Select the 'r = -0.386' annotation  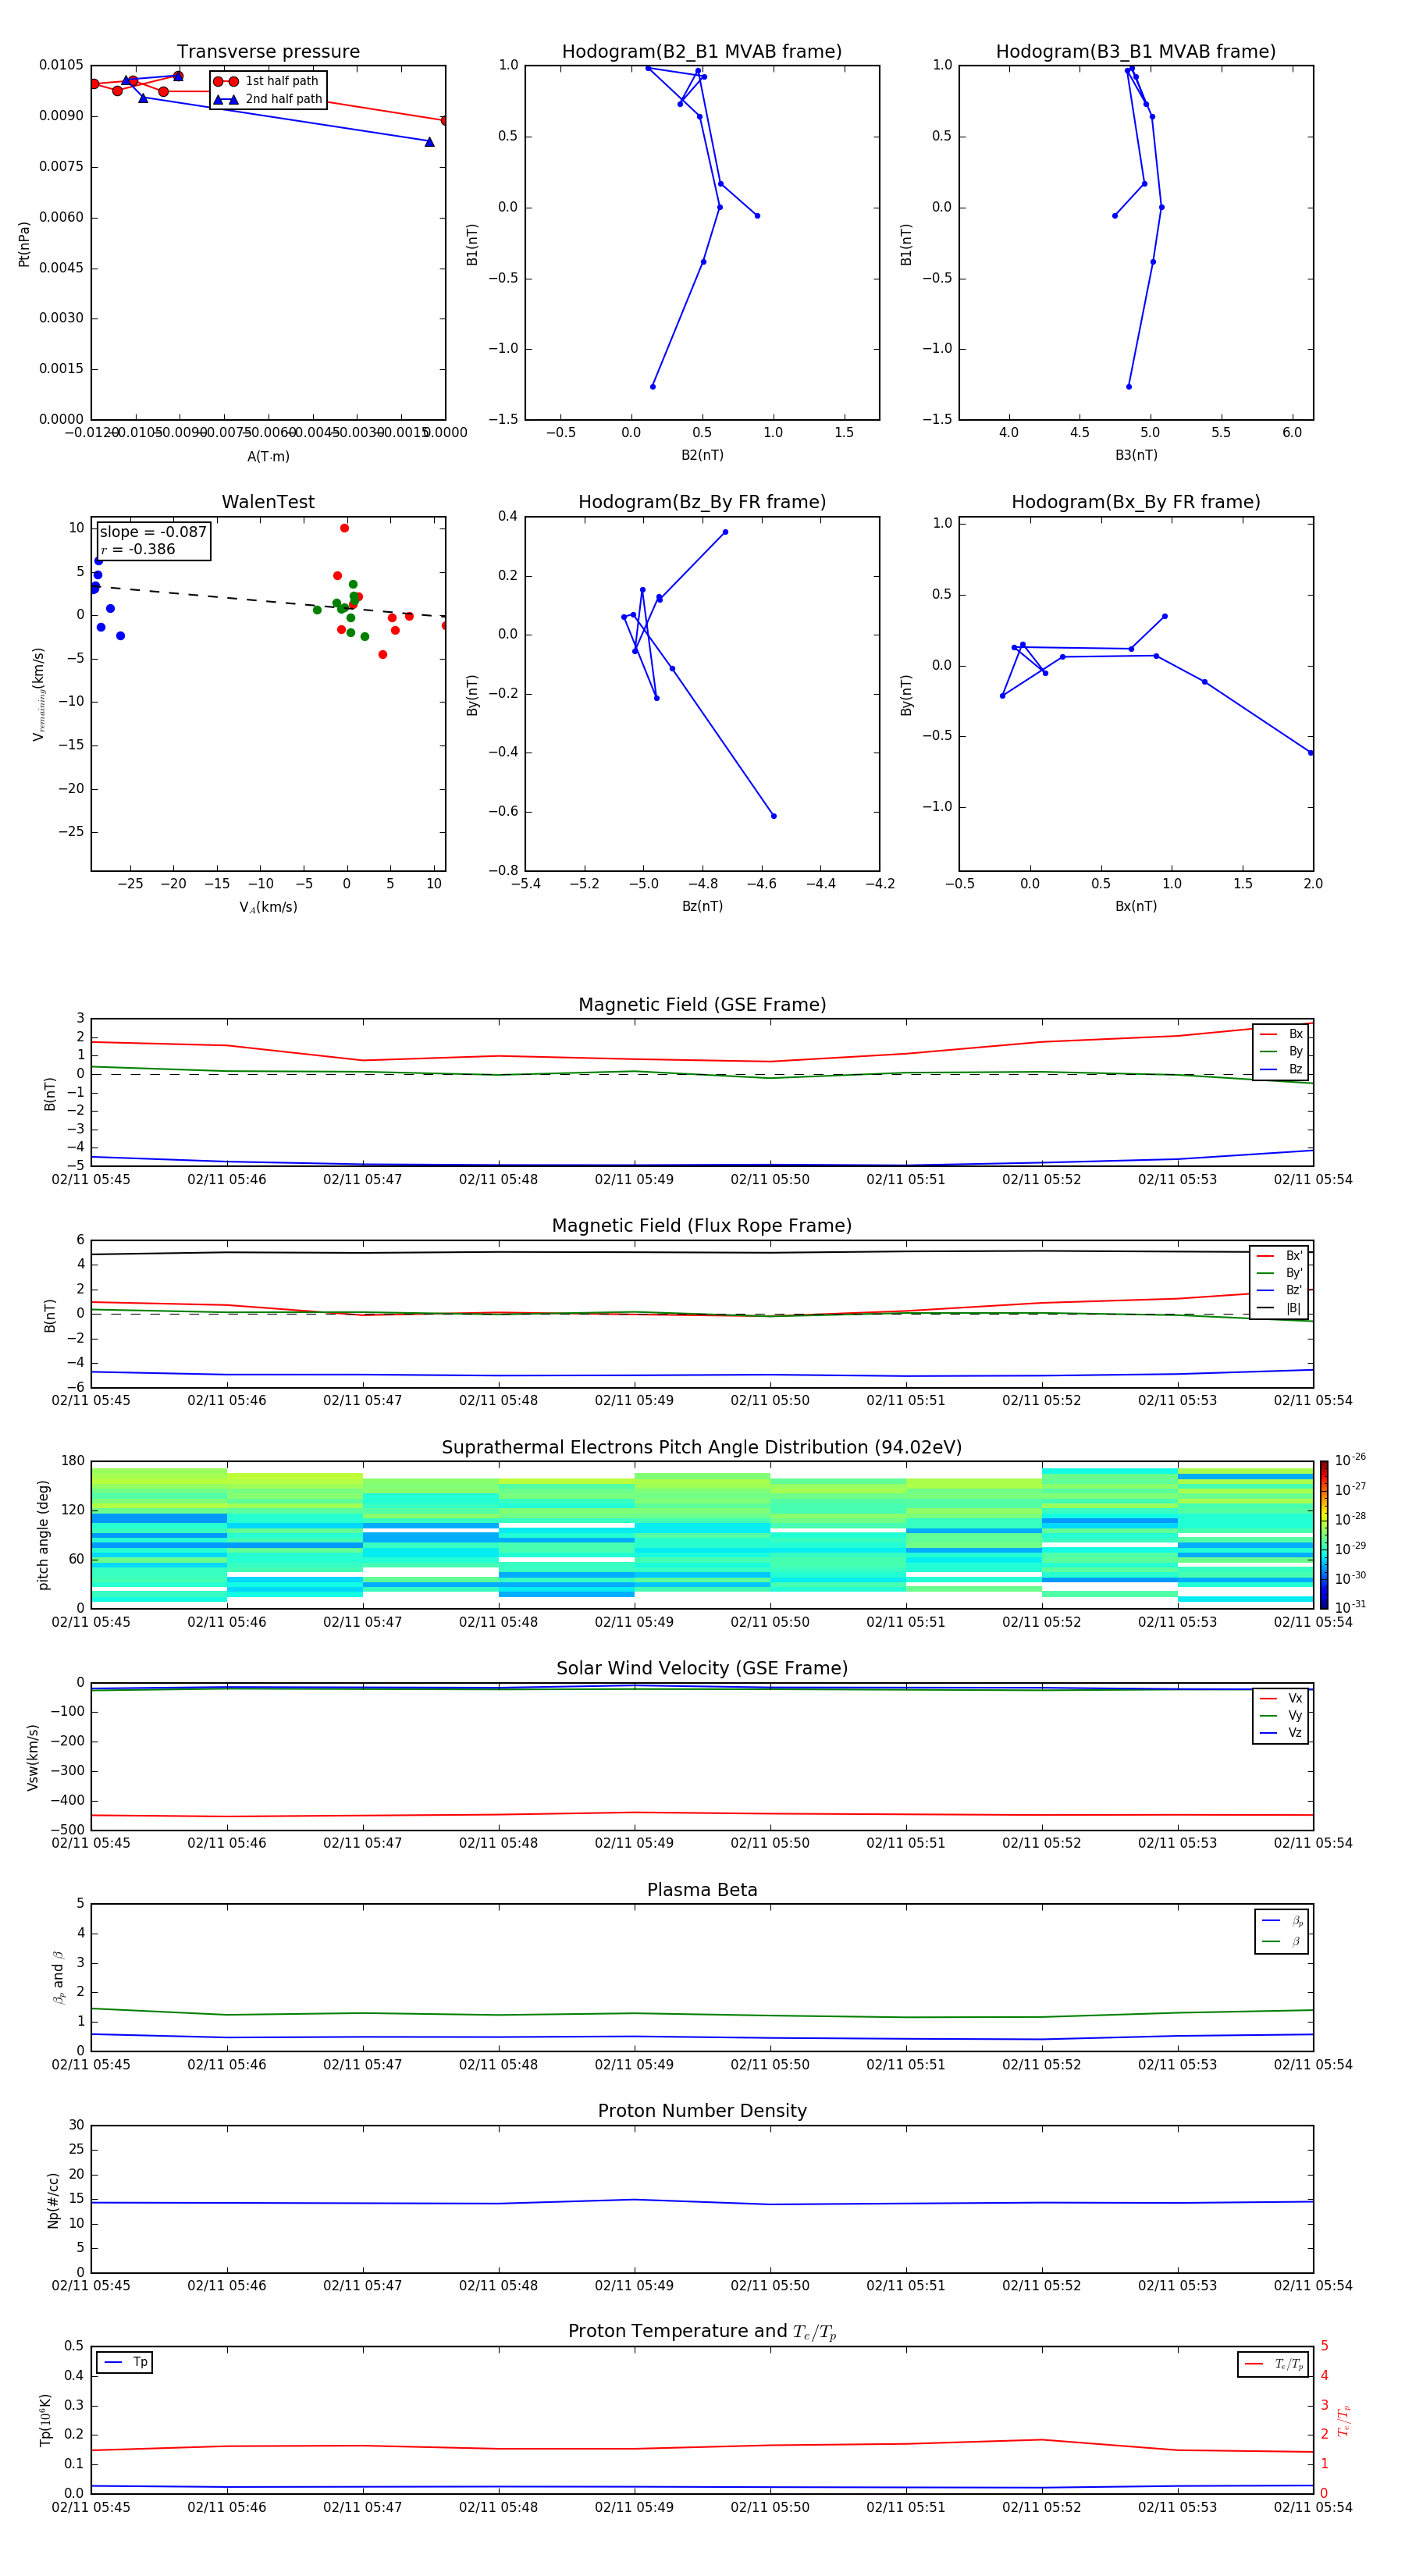[138, 549]
